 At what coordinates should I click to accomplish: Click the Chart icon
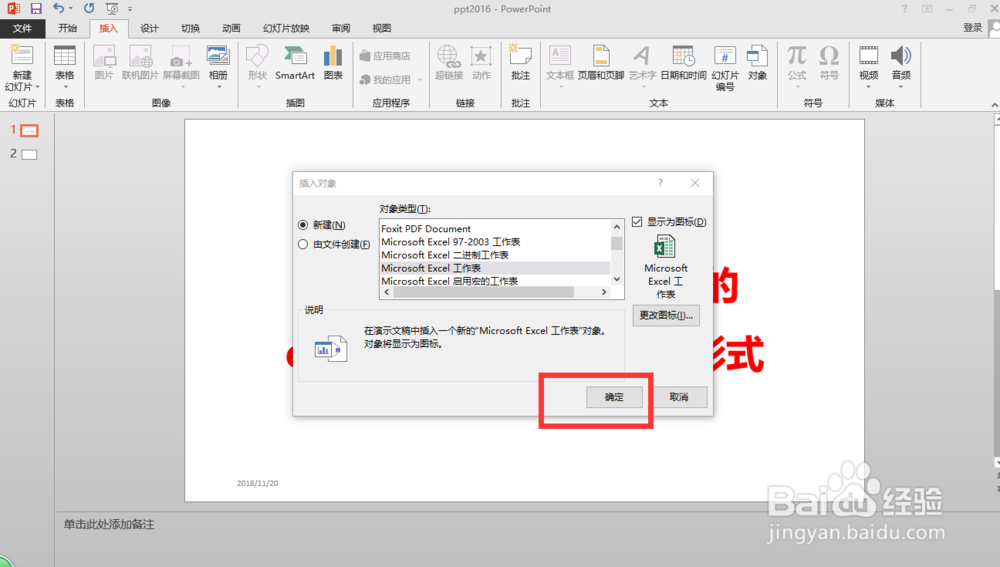point(333,56)
